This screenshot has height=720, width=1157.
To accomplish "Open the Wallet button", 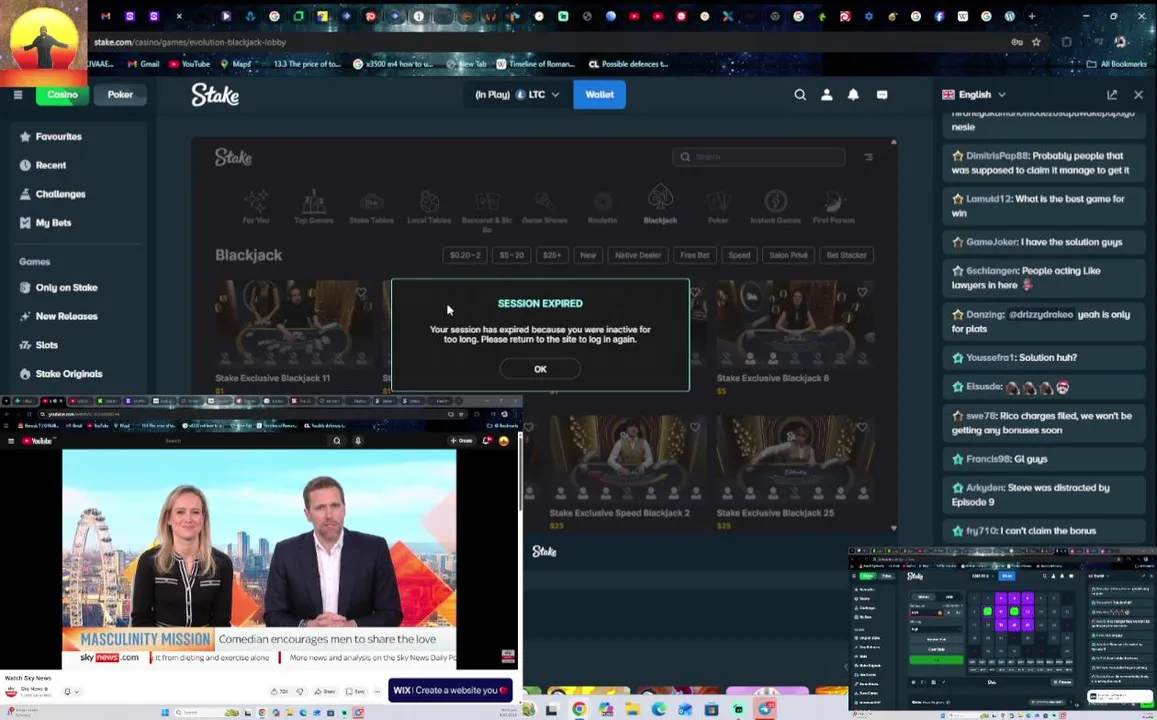I will 599,94.
